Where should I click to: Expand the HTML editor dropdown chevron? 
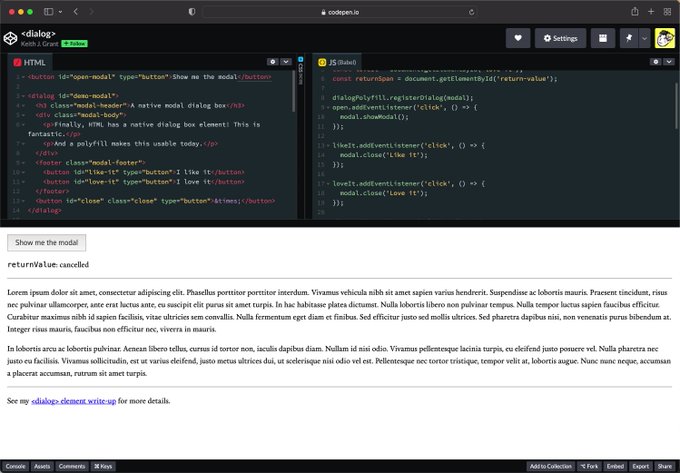[286, 62]
